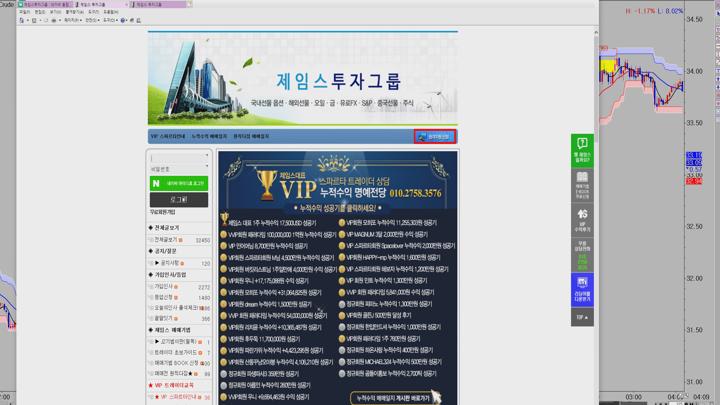Viewport: 720px width, 405px height.
Task: Click the book icon in right floating sidebar
Action: (x=582, y=186)
